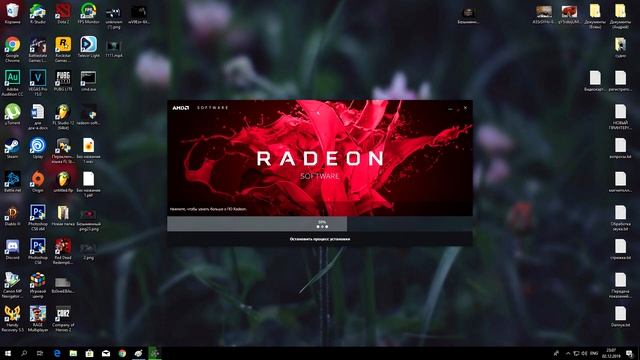Launch Company of Heroes 2 shortcut
The width and height of the screenshot is (640, 360).
[x=63, y=318]
